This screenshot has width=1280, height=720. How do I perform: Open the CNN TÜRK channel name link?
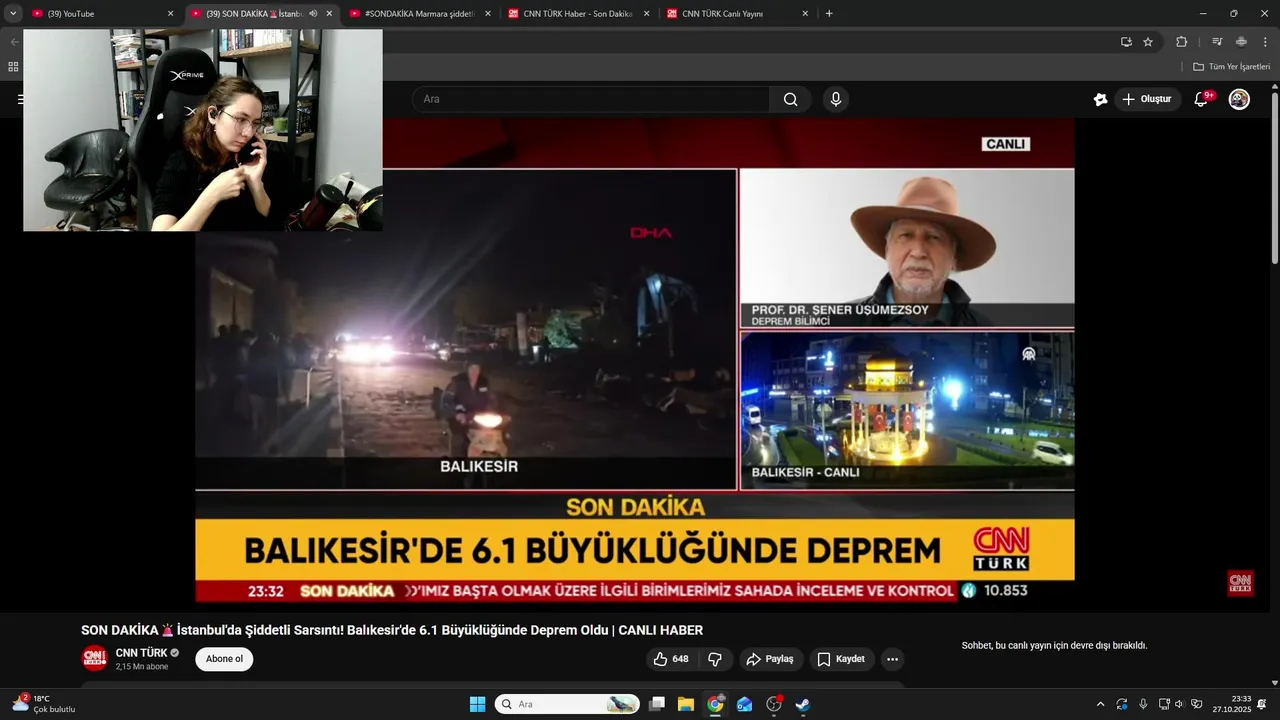141,653
